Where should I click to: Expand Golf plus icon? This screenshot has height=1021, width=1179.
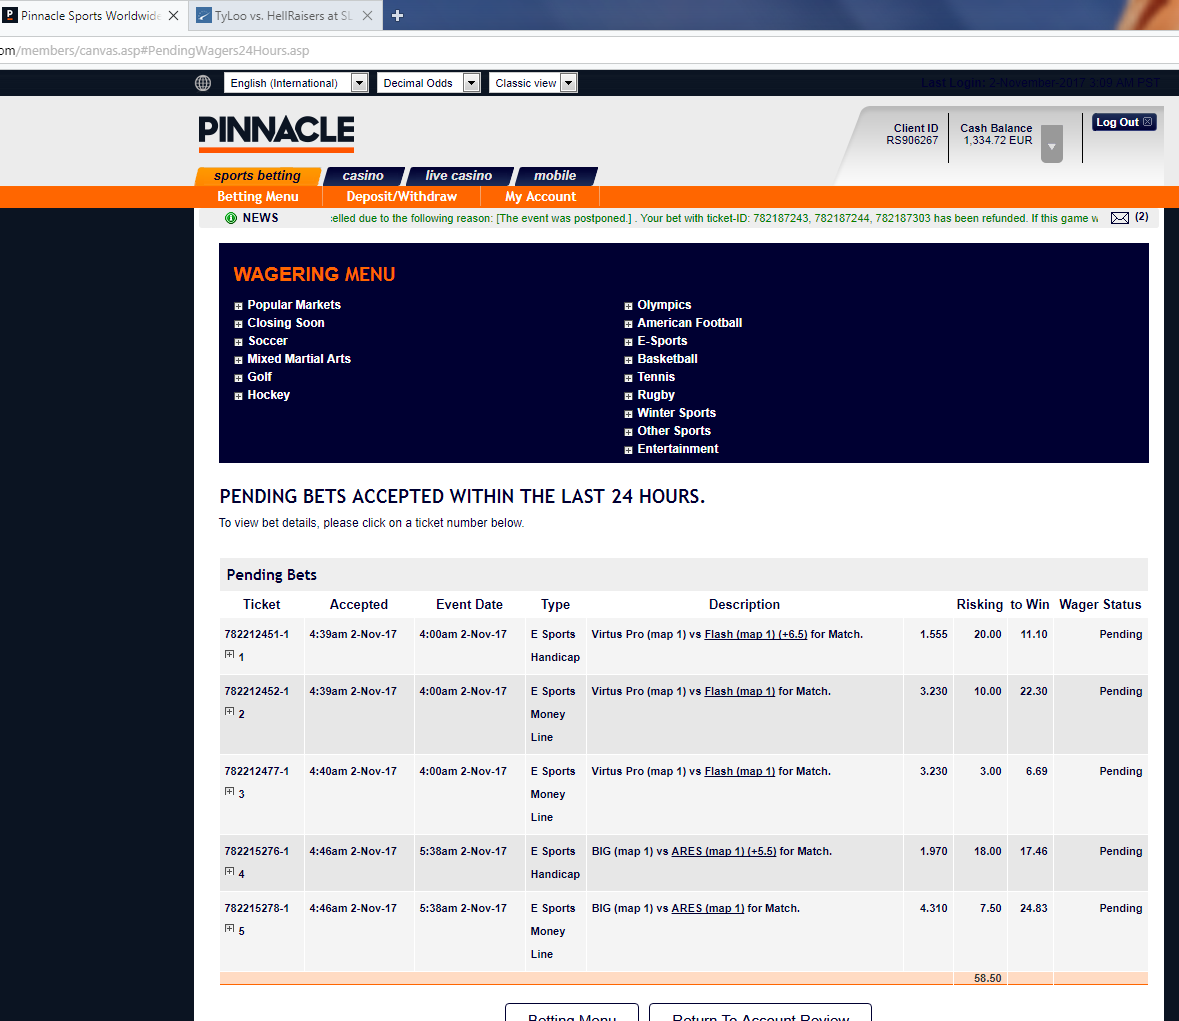point(238,378)
